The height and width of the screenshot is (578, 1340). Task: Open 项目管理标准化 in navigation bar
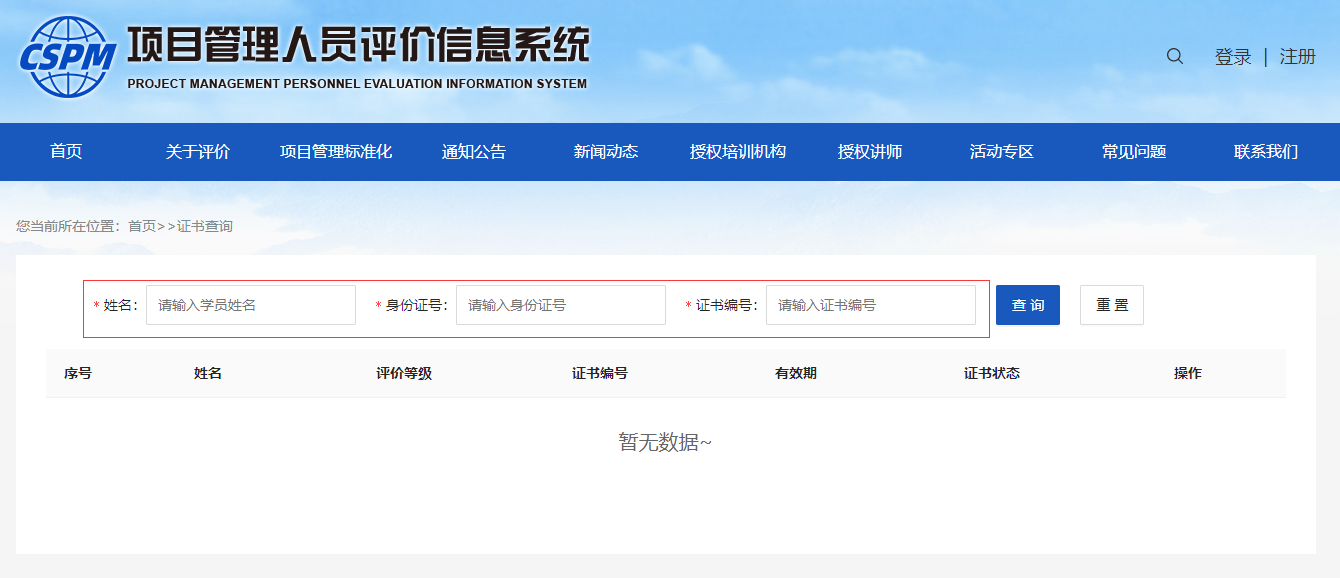point(336,152)
